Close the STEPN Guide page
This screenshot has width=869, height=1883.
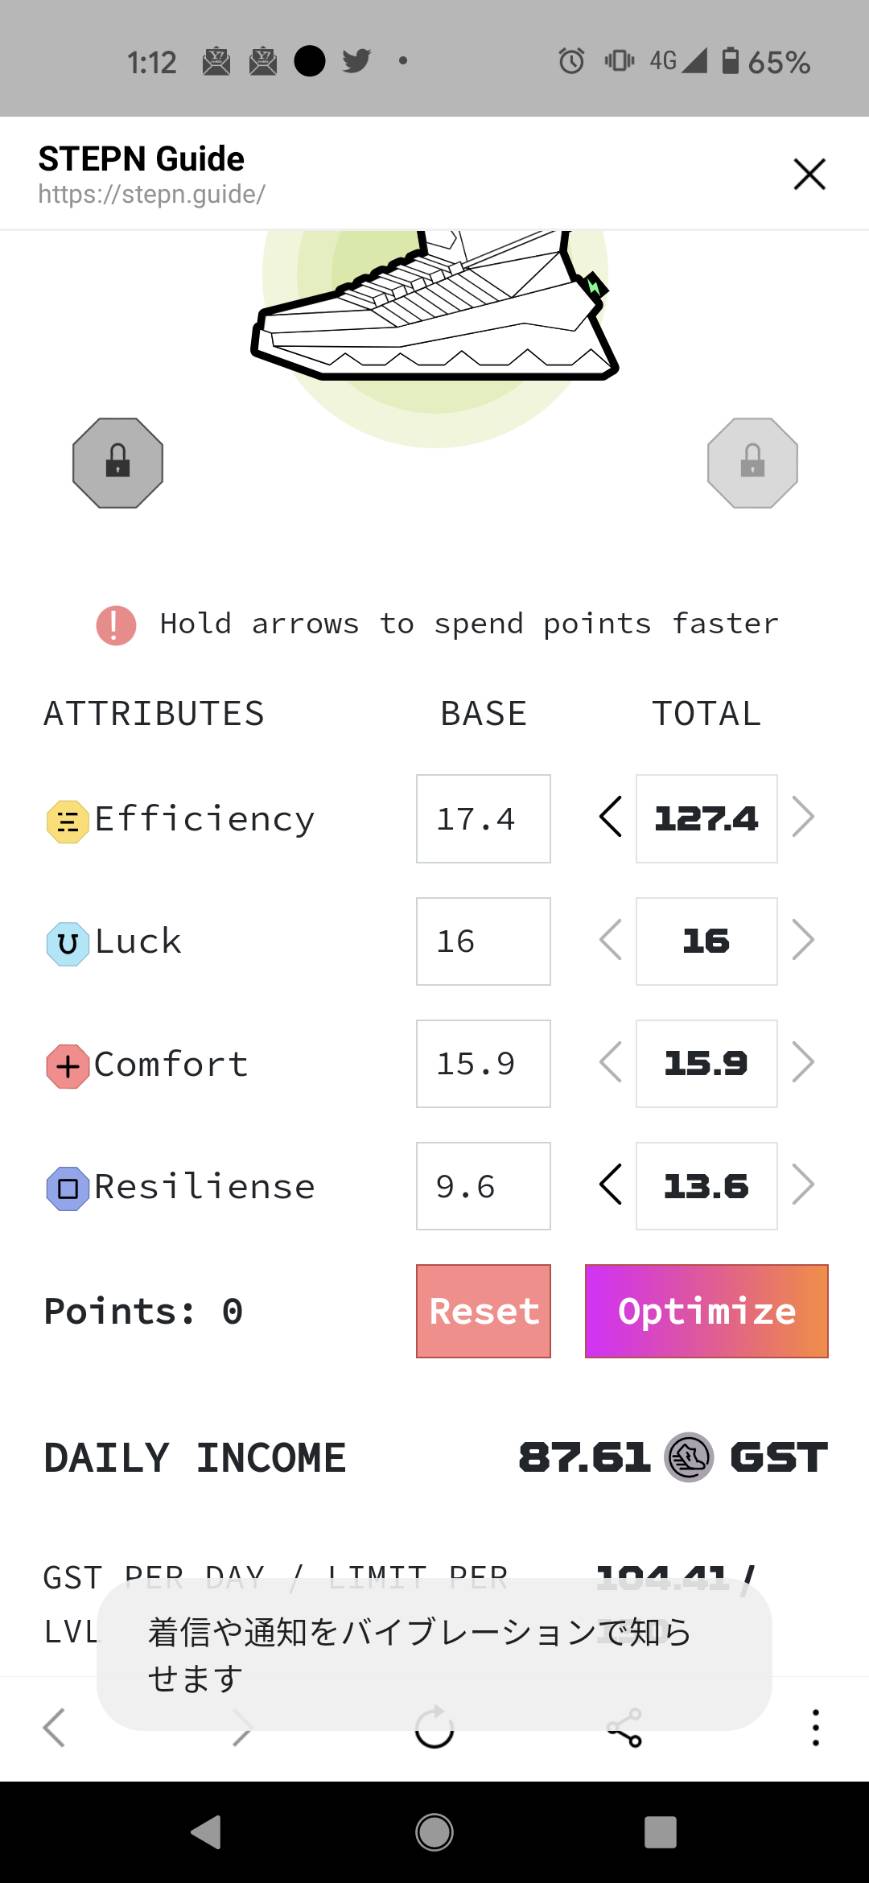point(809,174)
